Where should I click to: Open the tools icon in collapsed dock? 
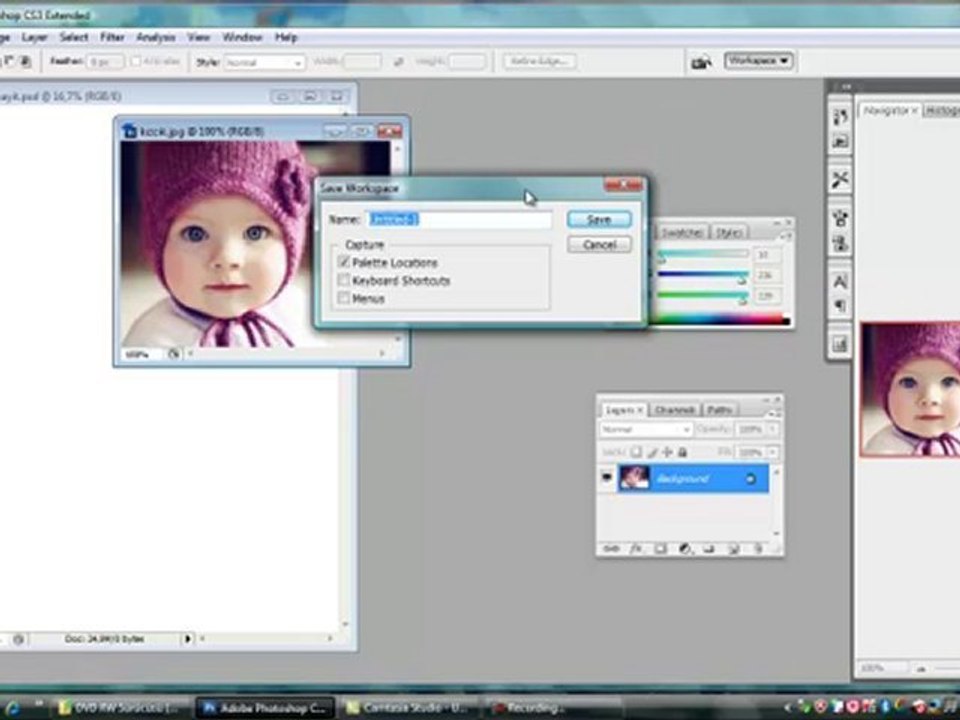pyautogui.click(x=840, y=179)
